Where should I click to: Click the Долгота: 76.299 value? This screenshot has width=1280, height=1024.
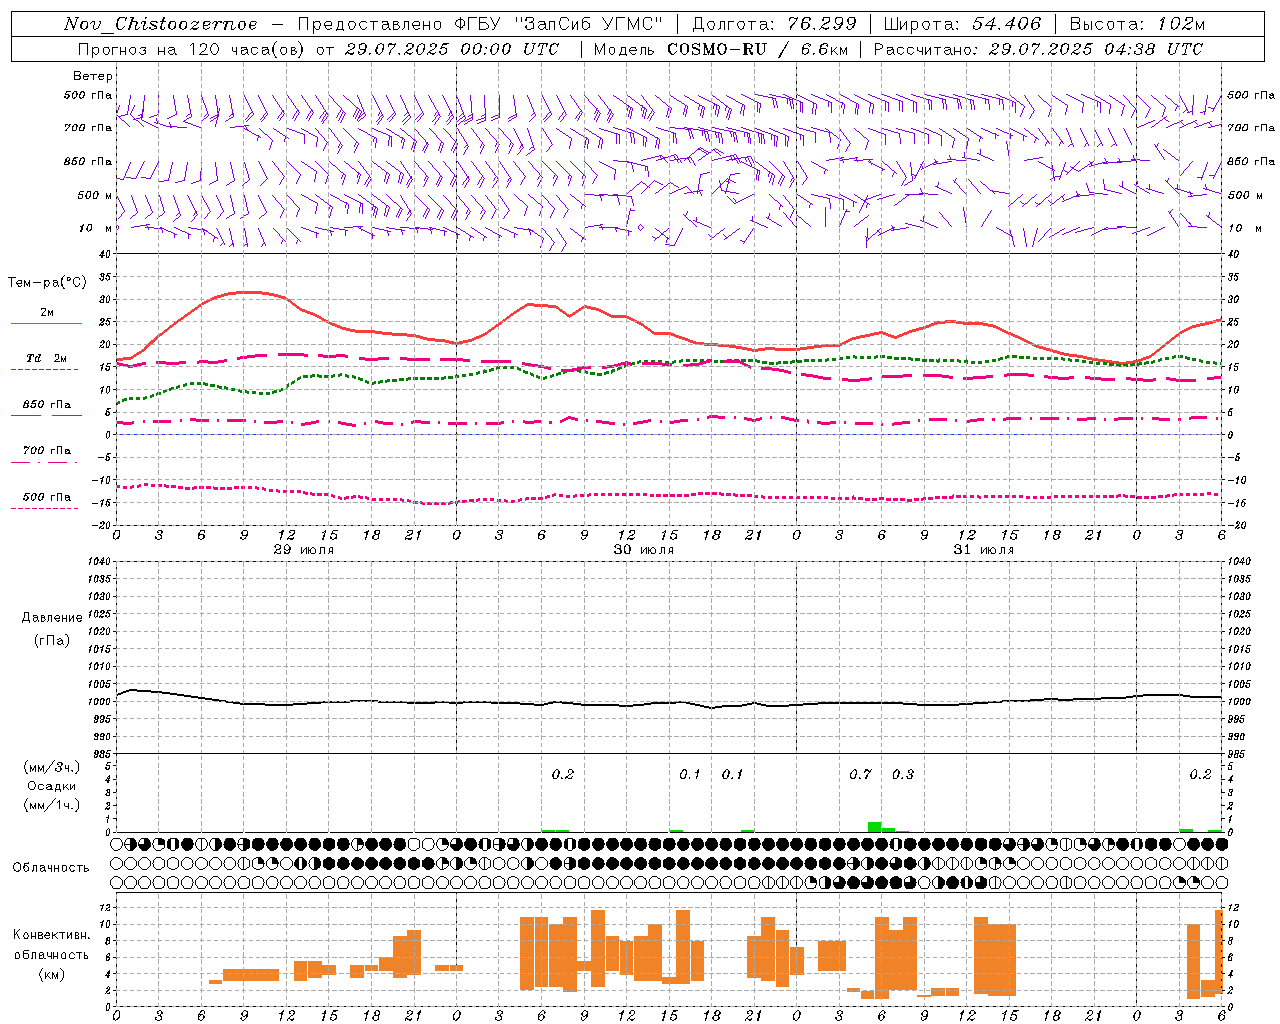(x=774, y=24)
